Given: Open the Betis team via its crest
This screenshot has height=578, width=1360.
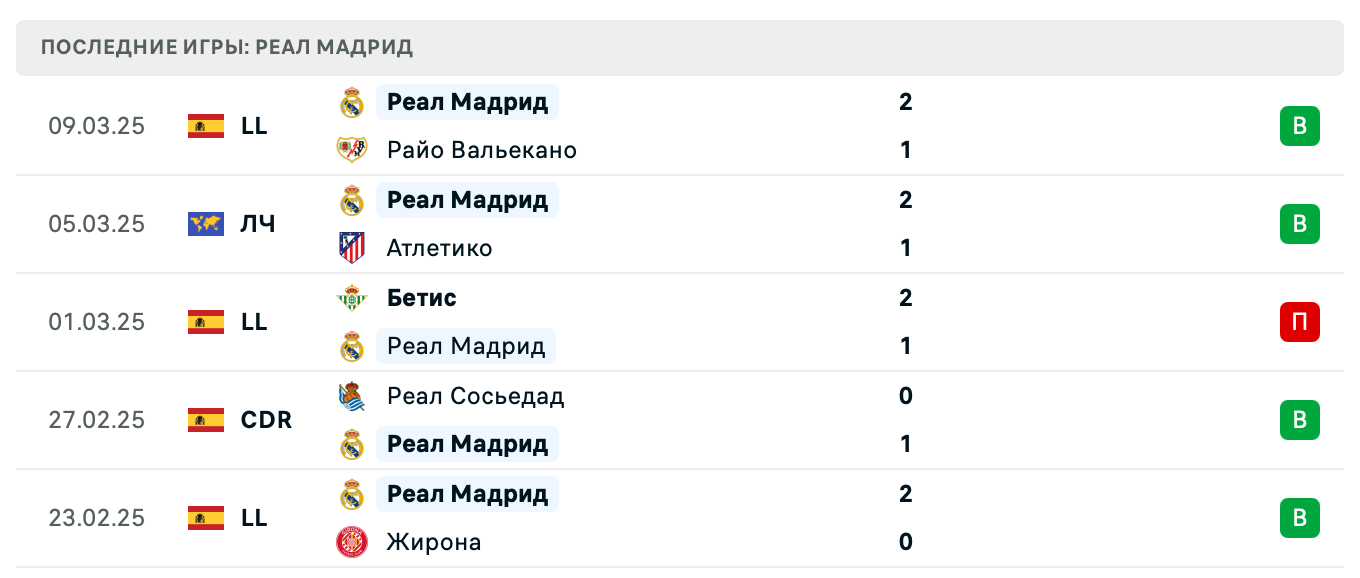Looking at the screenshot, I should click(352, 298).
